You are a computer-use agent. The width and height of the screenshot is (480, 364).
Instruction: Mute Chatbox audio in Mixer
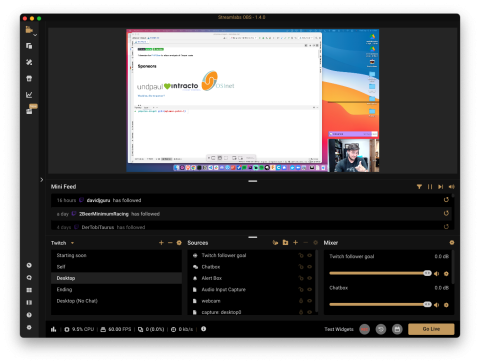tap(437, 305)
